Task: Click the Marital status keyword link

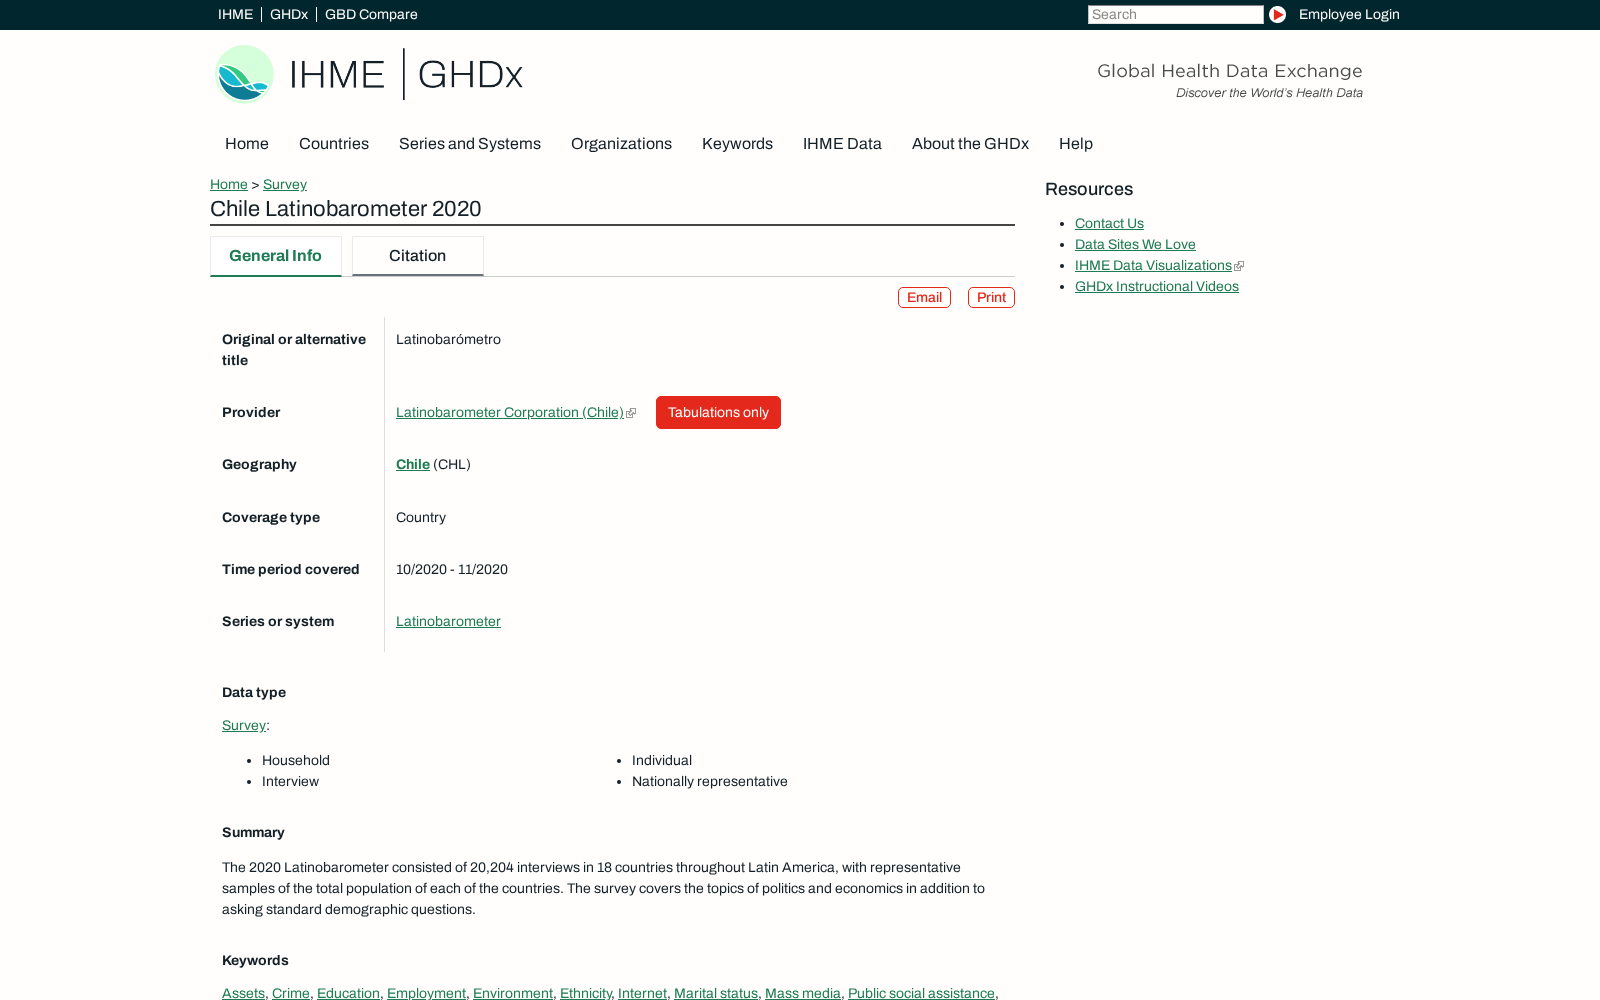Action: pos(716,993)
